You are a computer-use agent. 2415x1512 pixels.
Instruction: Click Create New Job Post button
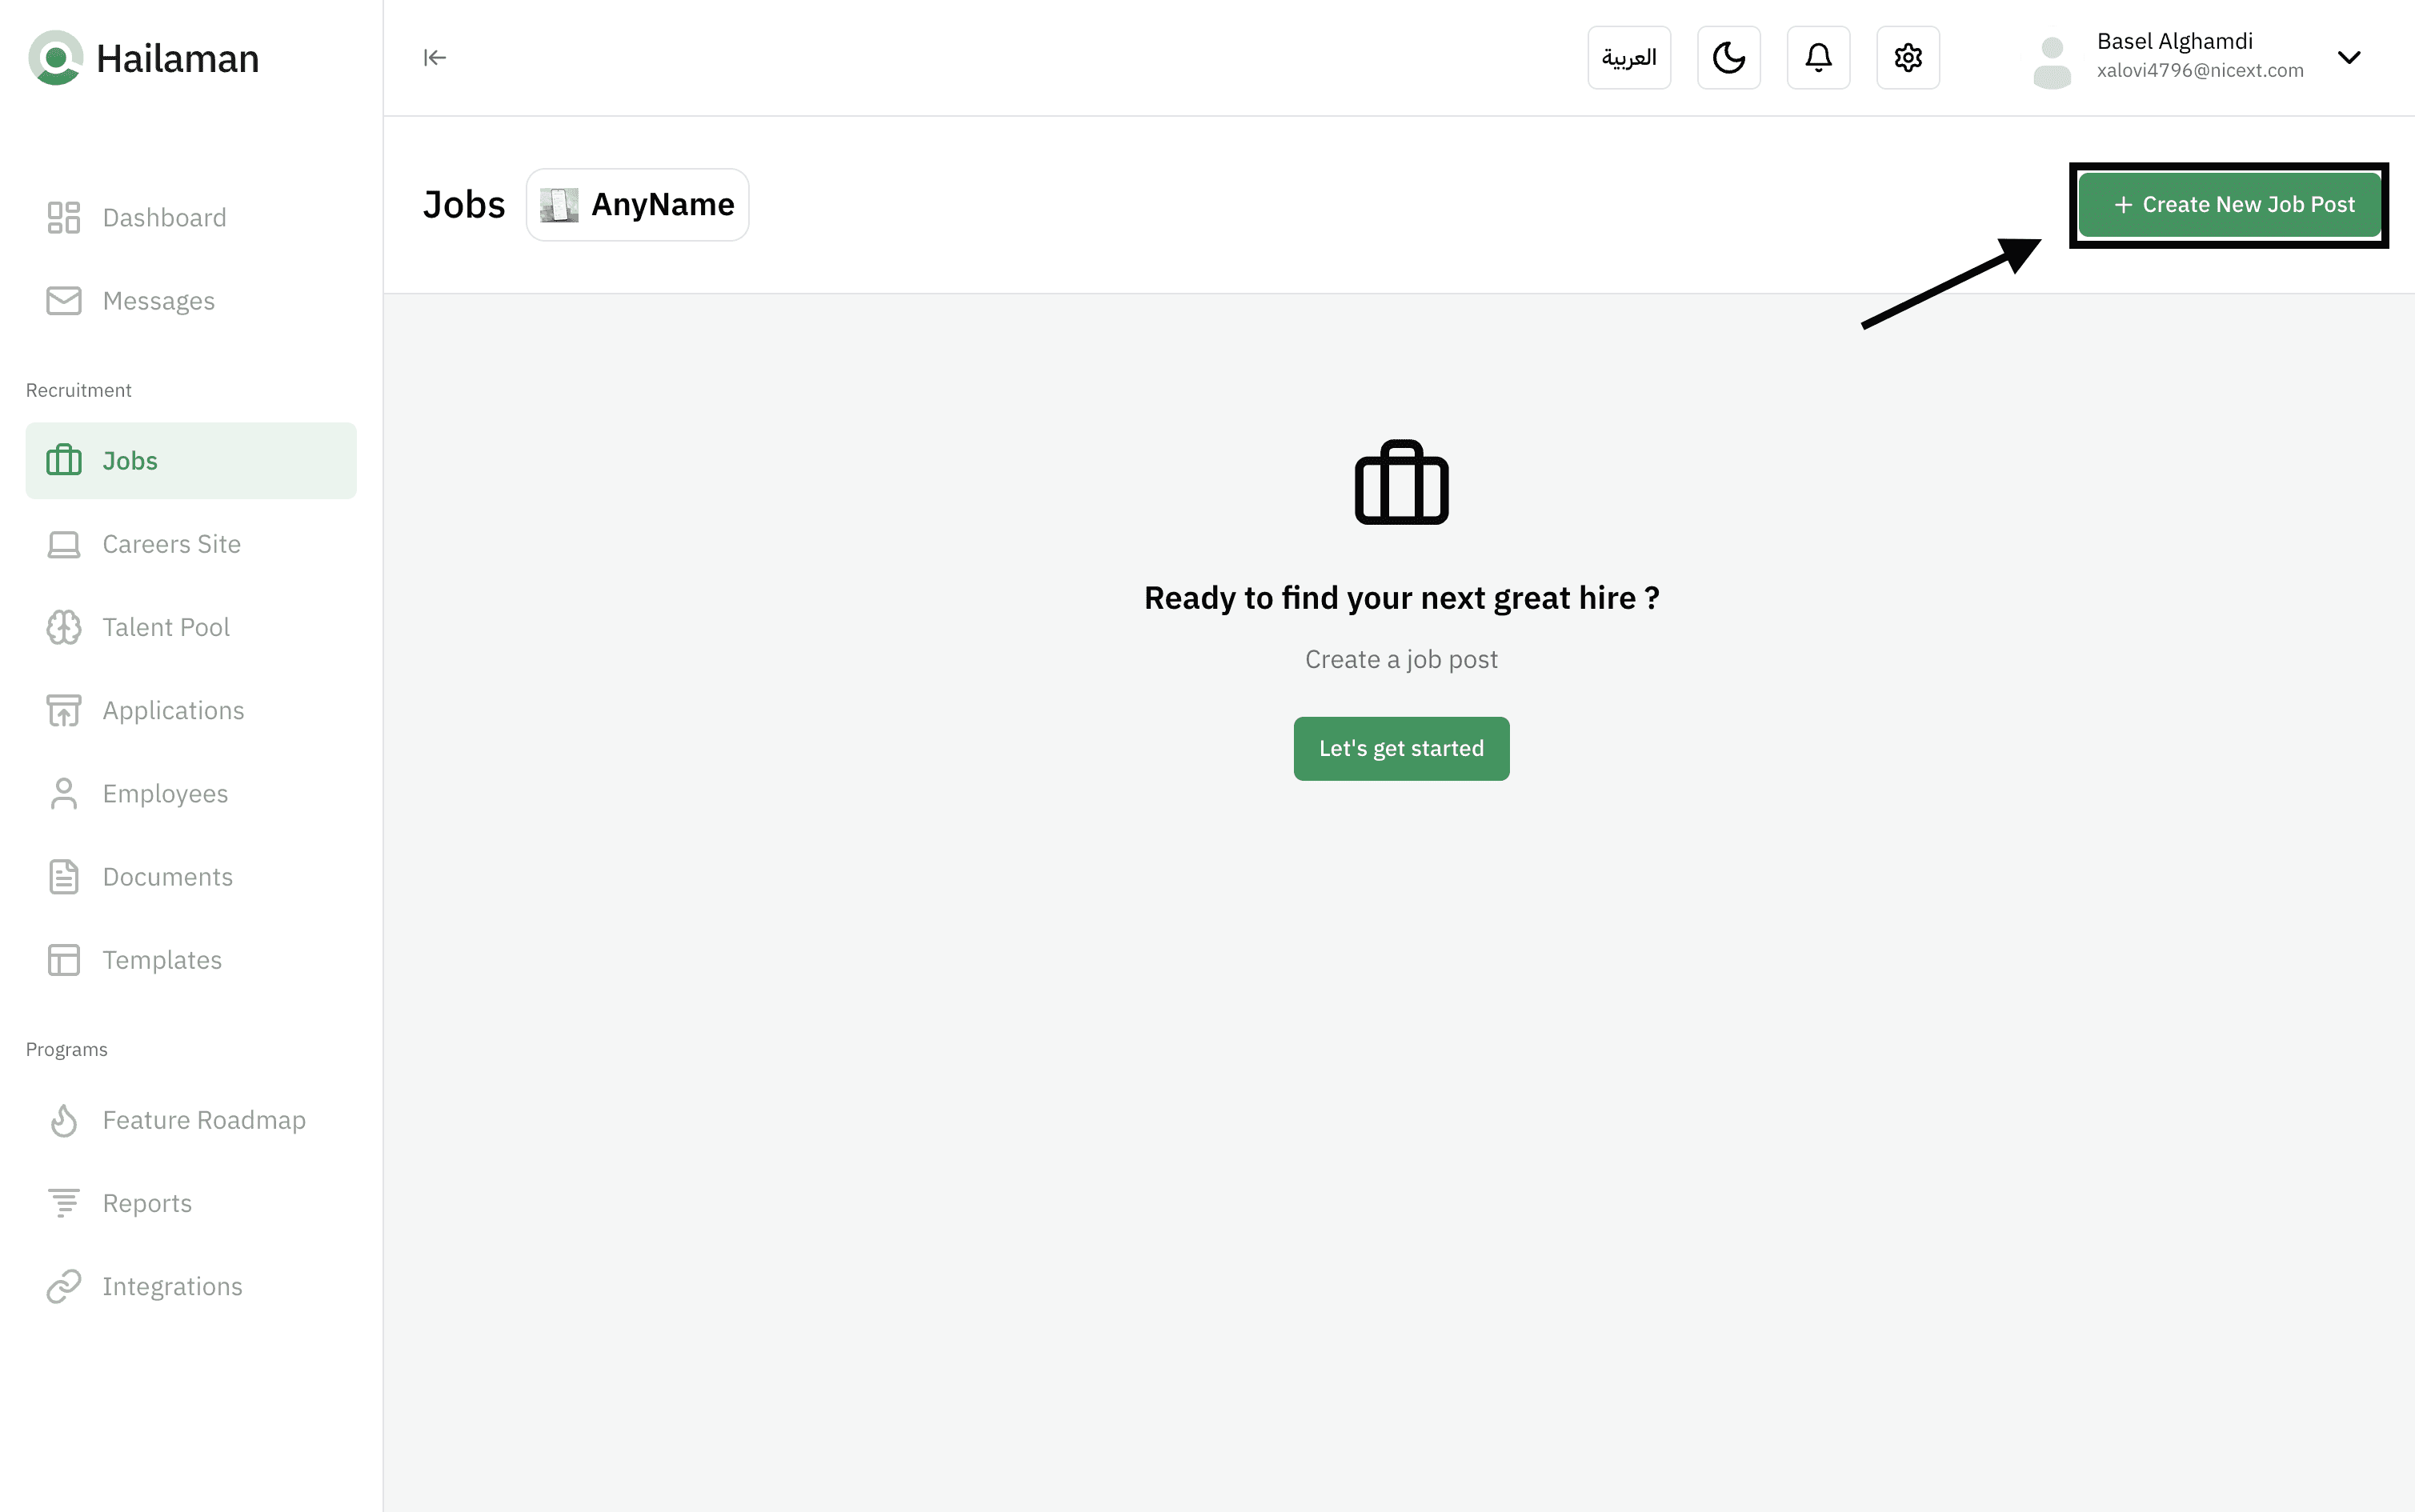coord(2229,205)
